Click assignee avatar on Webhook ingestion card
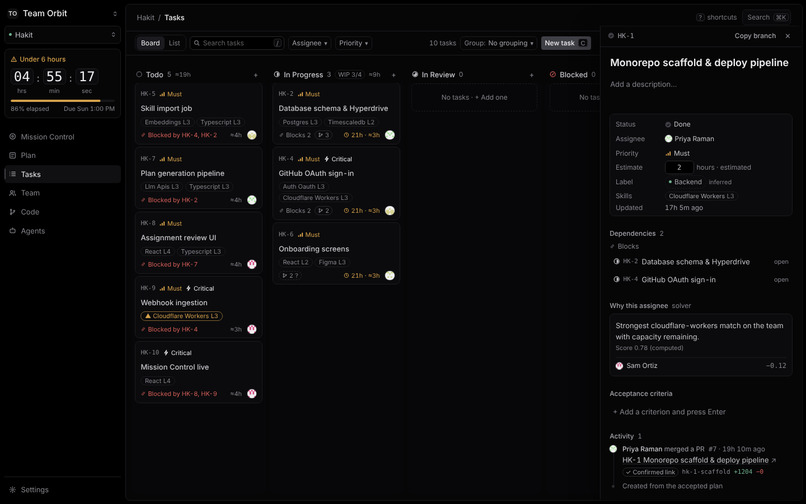This screenshot has width=806, height=504. pos(252,329)
